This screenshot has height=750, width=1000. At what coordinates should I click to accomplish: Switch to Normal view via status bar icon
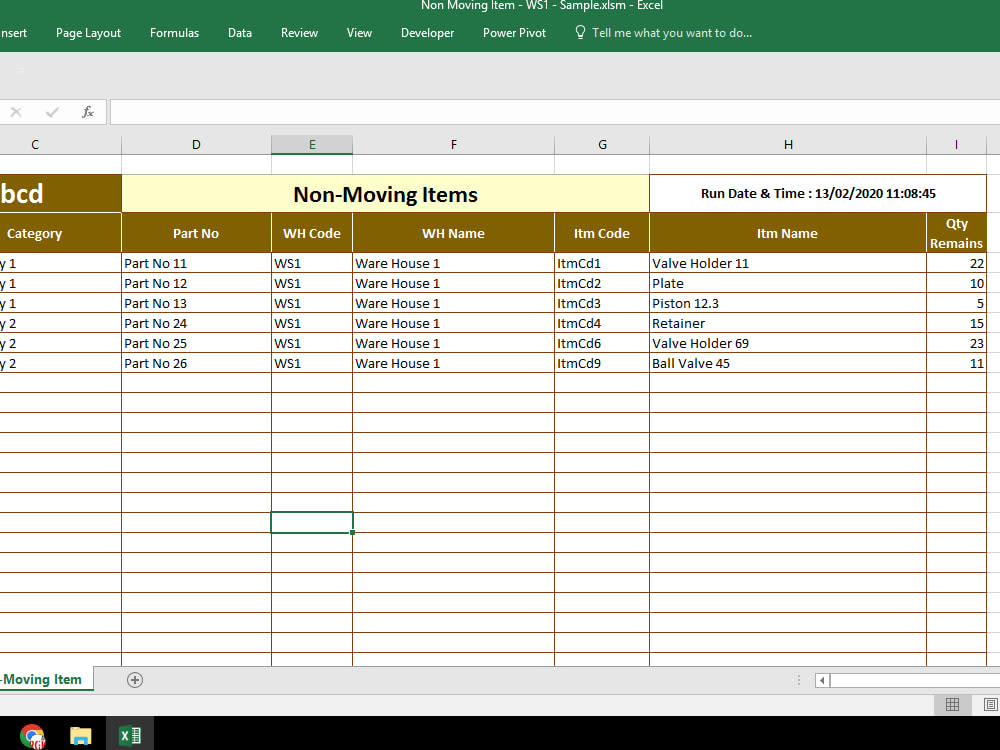952,704
